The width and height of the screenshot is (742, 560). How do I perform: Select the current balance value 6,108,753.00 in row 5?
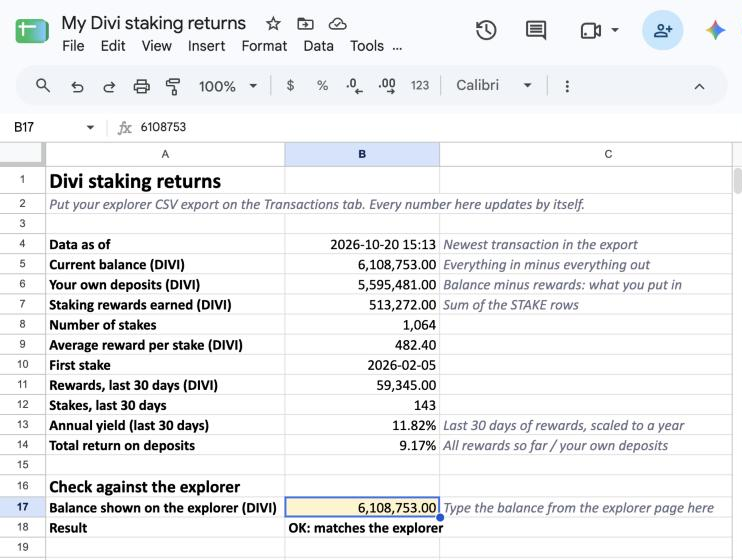(362, 264)
